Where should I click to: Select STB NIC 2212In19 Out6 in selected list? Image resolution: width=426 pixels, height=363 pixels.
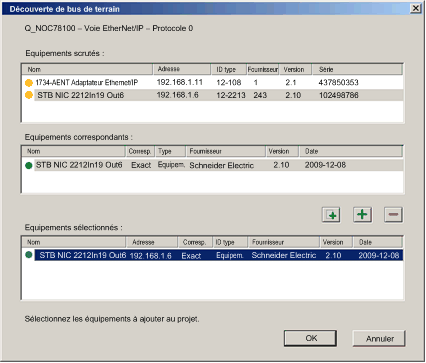pyautogui.click(x=219, y=255)
